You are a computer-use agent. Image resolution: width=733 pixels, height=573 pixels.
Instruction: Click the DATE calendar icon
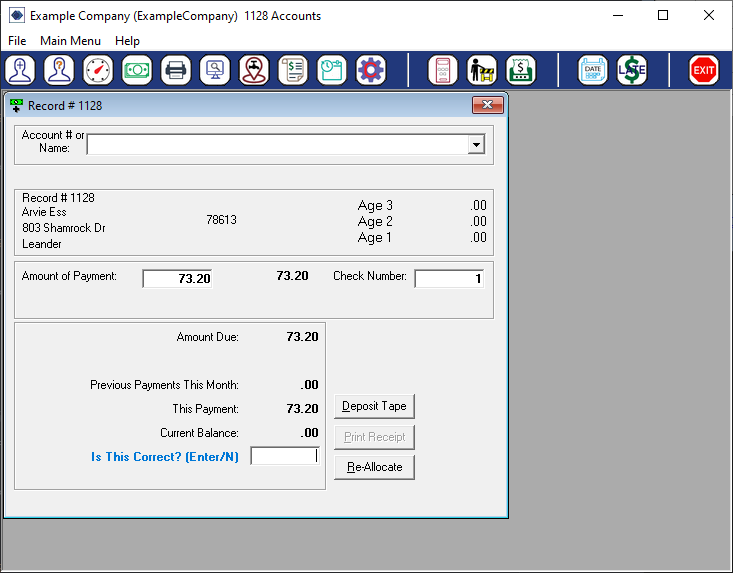(x=593, y=70)
